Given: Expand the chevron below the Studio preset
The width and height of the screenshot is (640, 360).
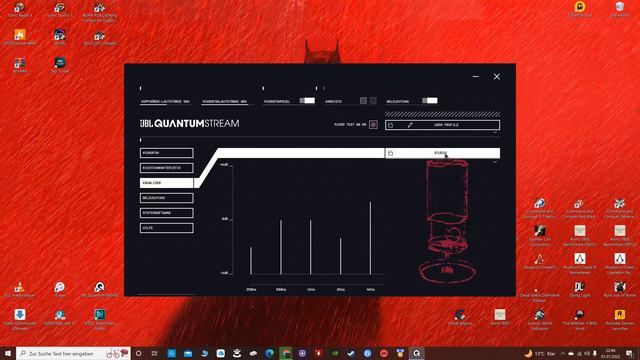Looking at the screenshot, I should pyautogui.click(x=495, y=162).
